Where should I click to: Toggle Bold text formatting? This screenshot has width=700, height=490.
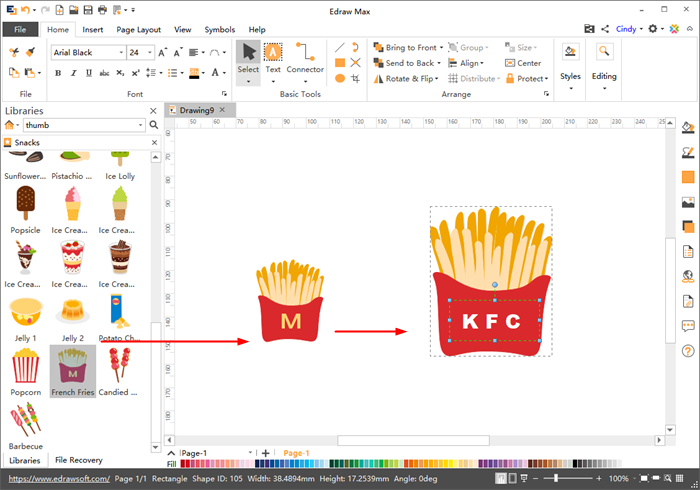[53, 73]
